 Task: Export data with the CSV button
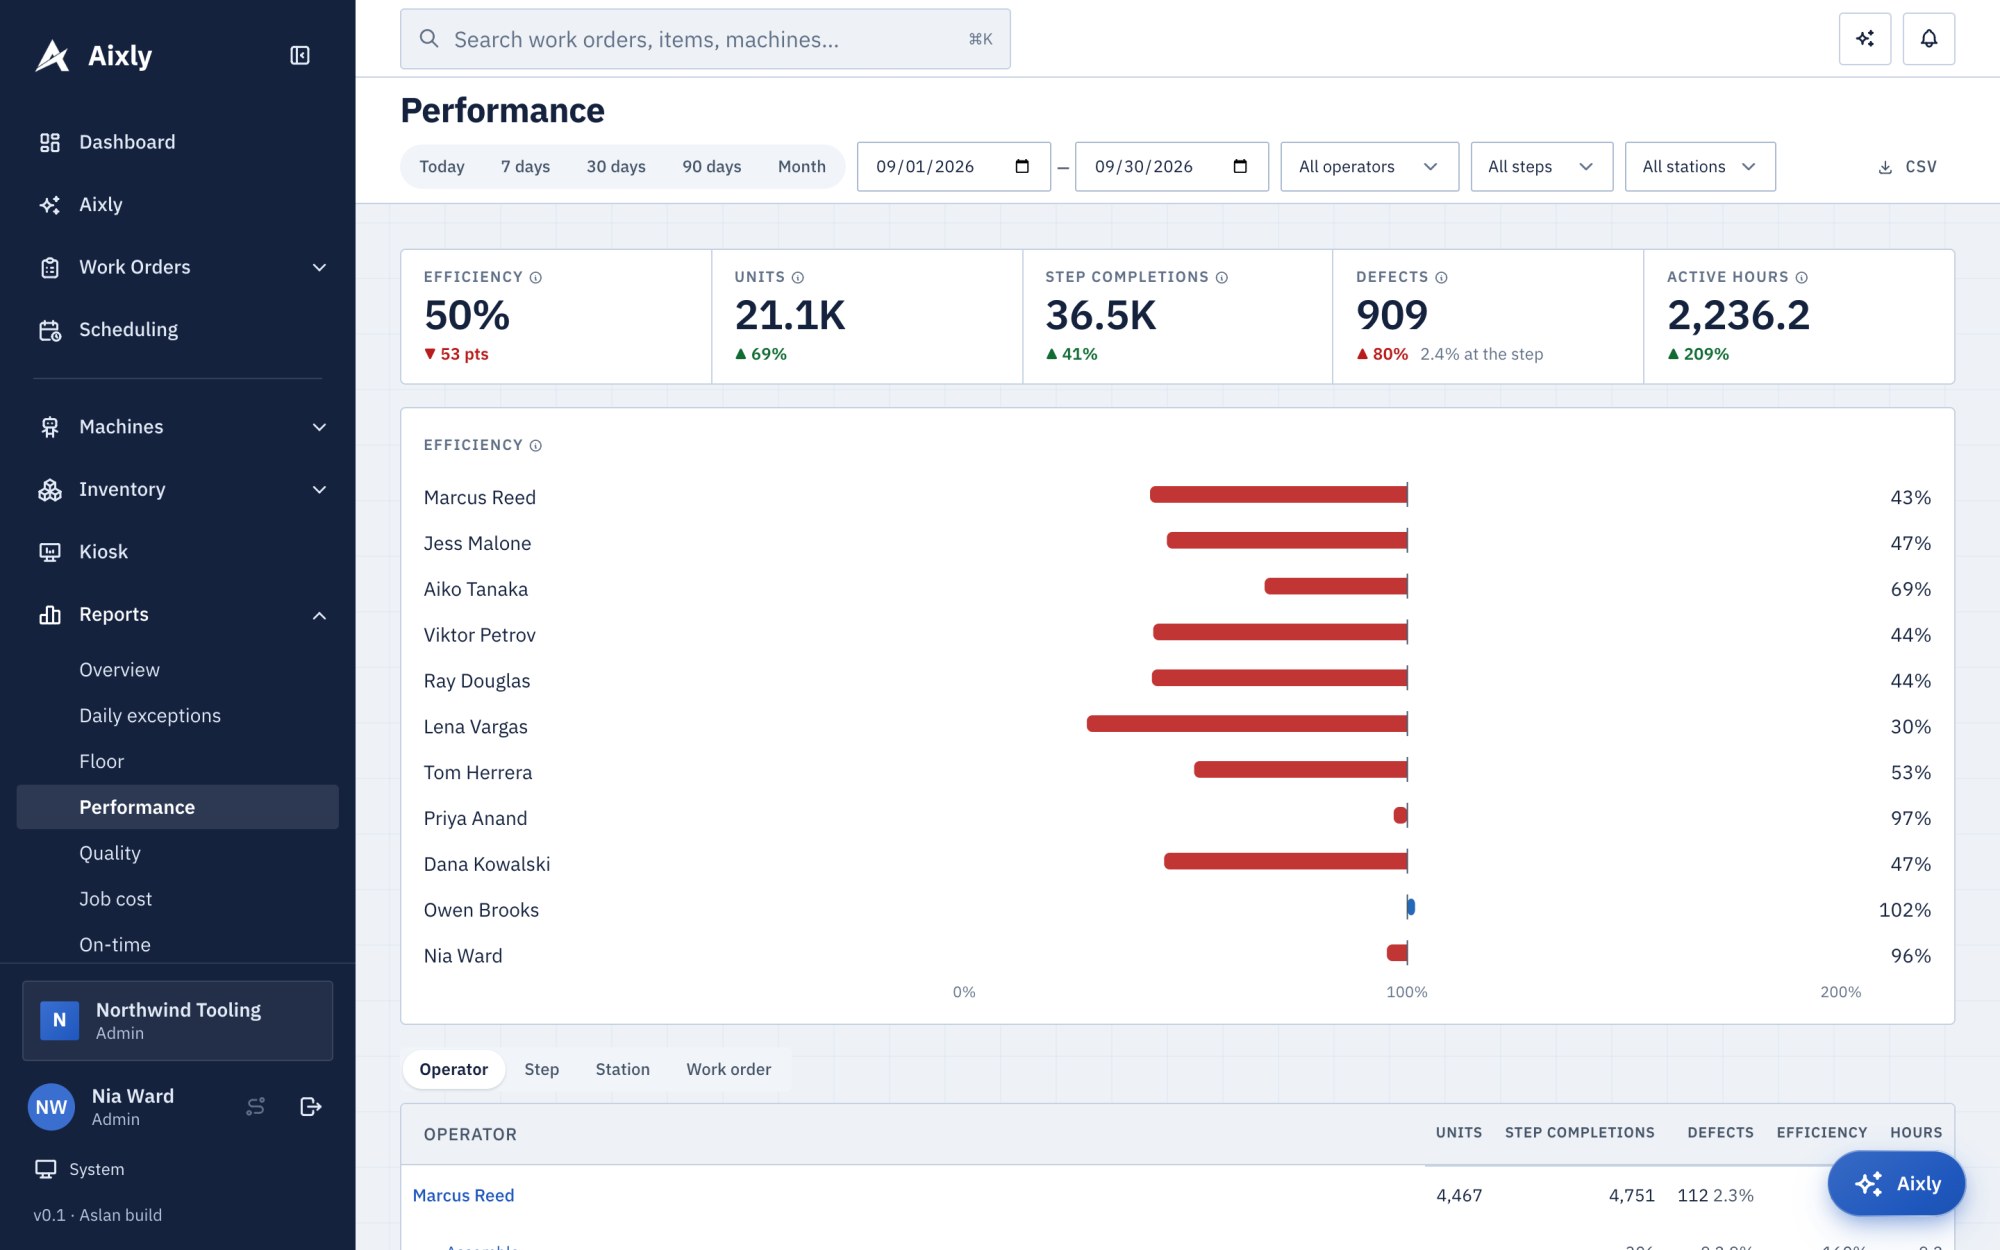1907,166
